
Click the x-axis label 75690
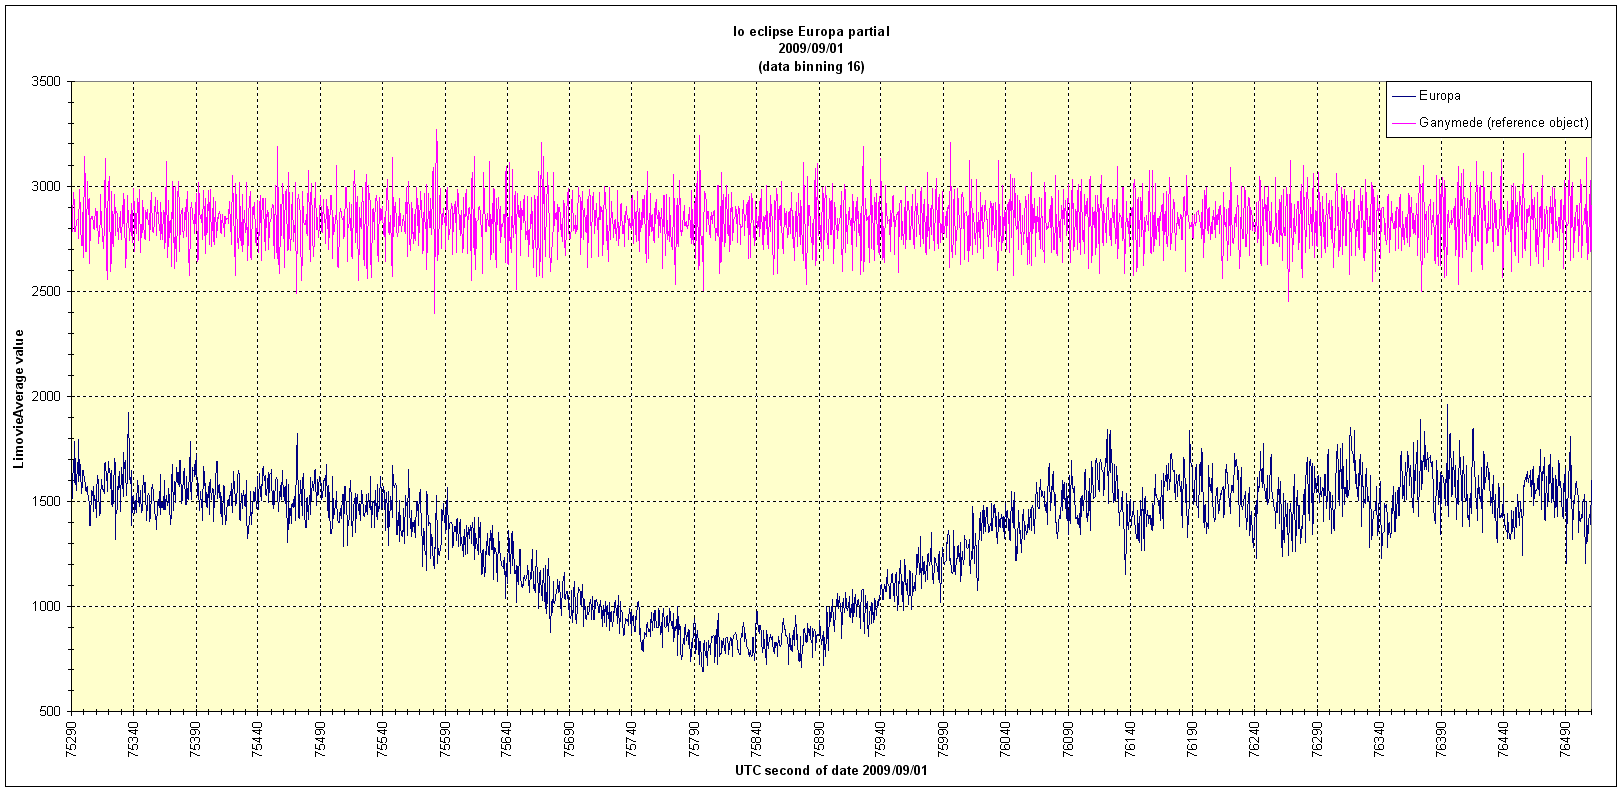pos(570,738)
